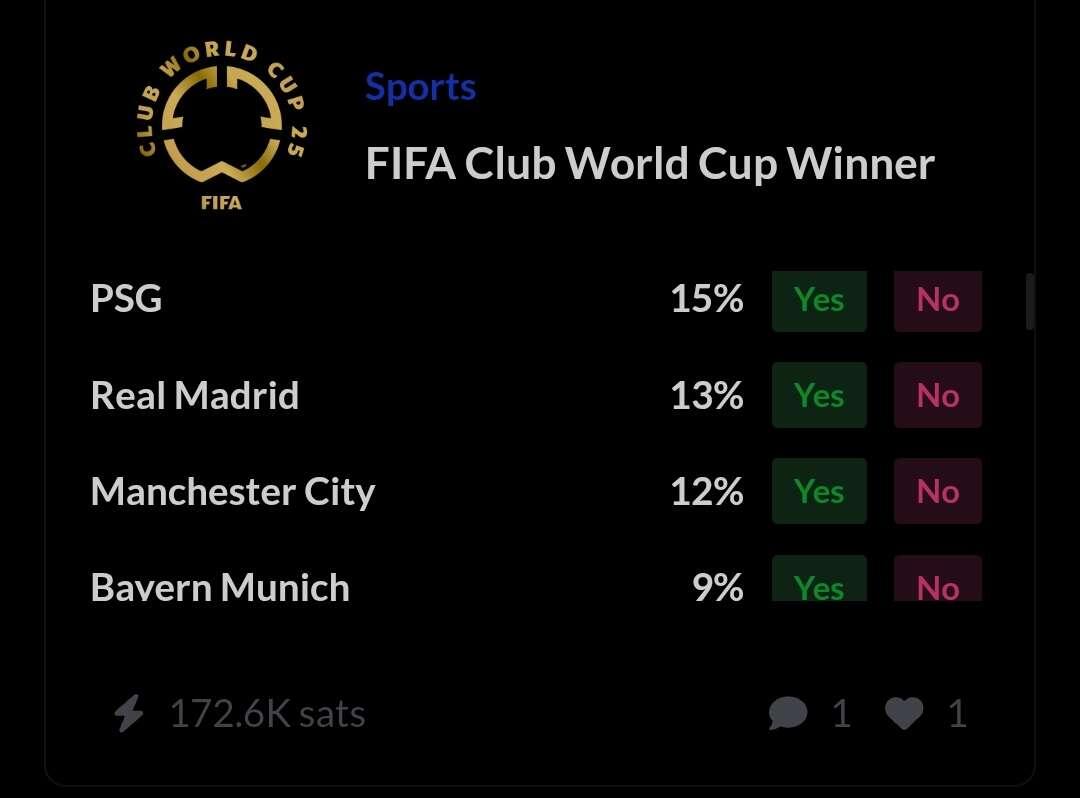Click the lightning bolt sats icon

(x=129, y=713)
